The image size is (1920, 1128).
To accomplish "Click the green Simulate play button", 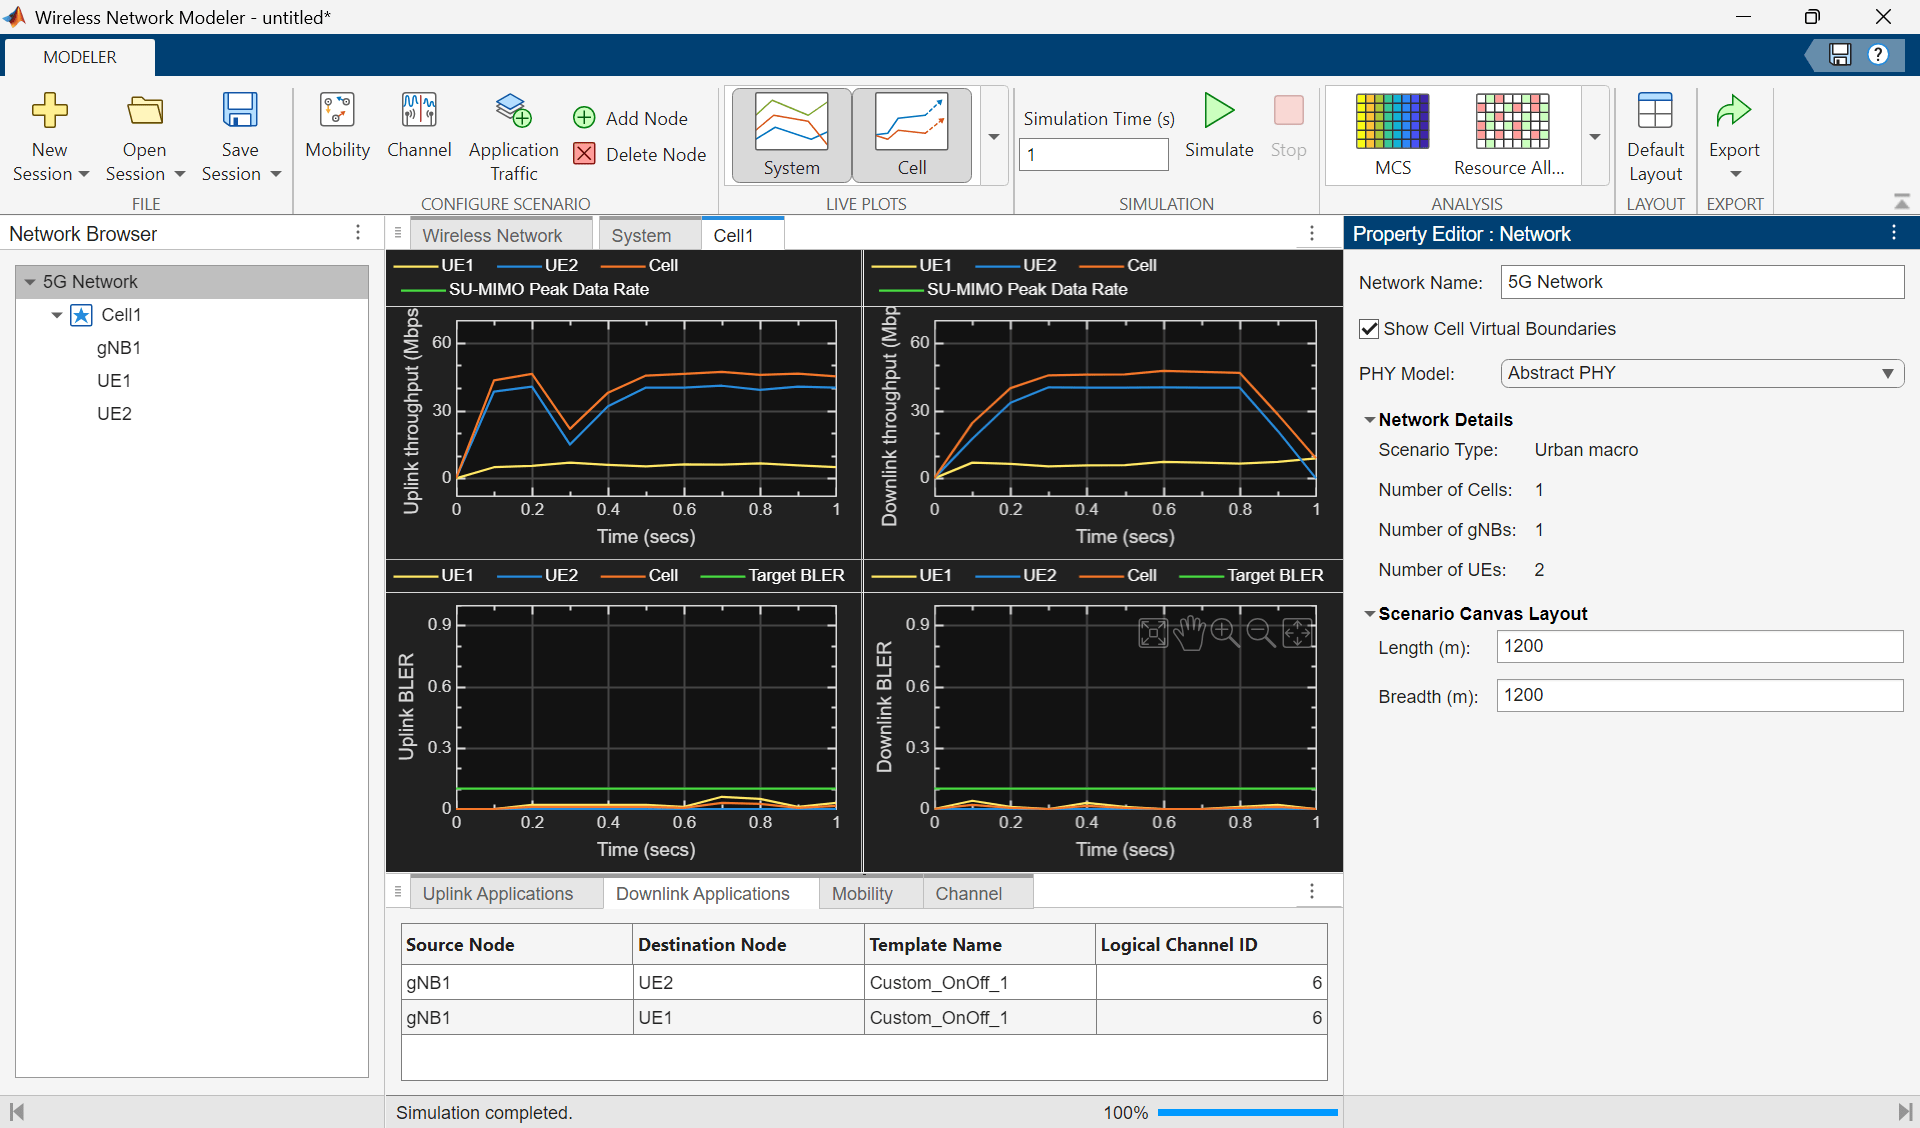I will [x=1218, y=111].
